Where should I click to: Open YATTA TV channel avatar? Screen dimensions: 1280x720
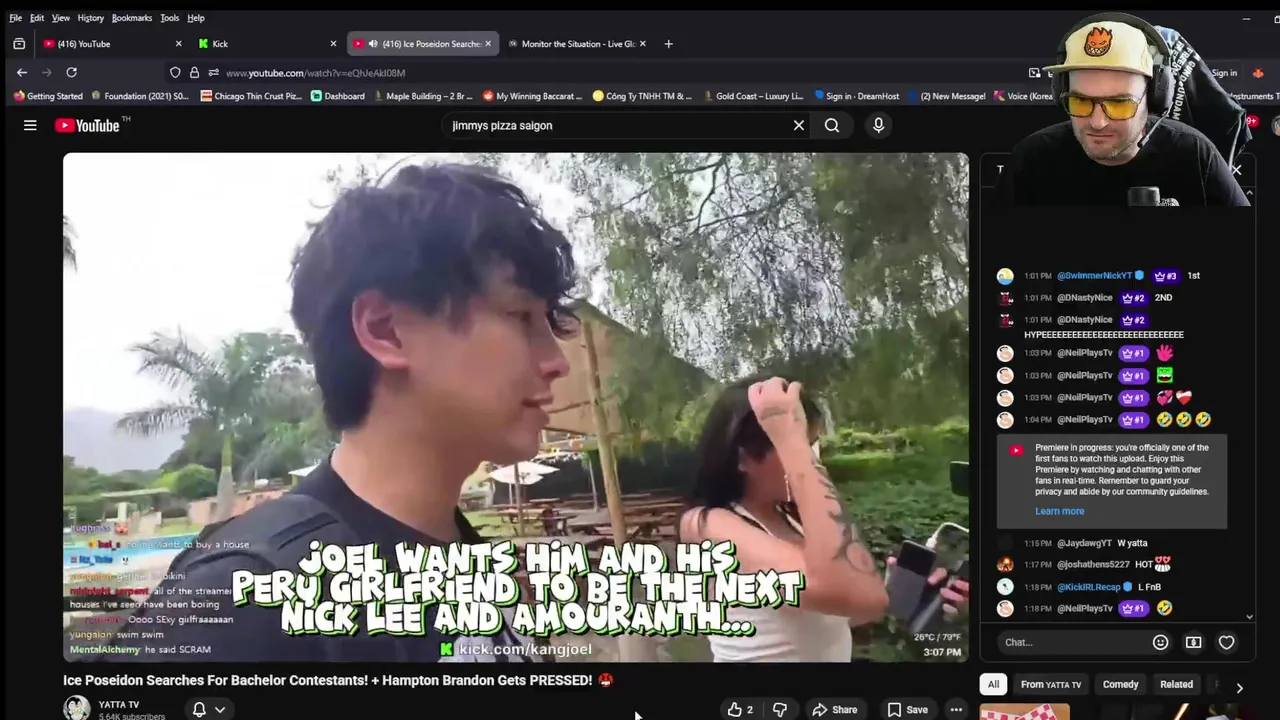point(77,709)
